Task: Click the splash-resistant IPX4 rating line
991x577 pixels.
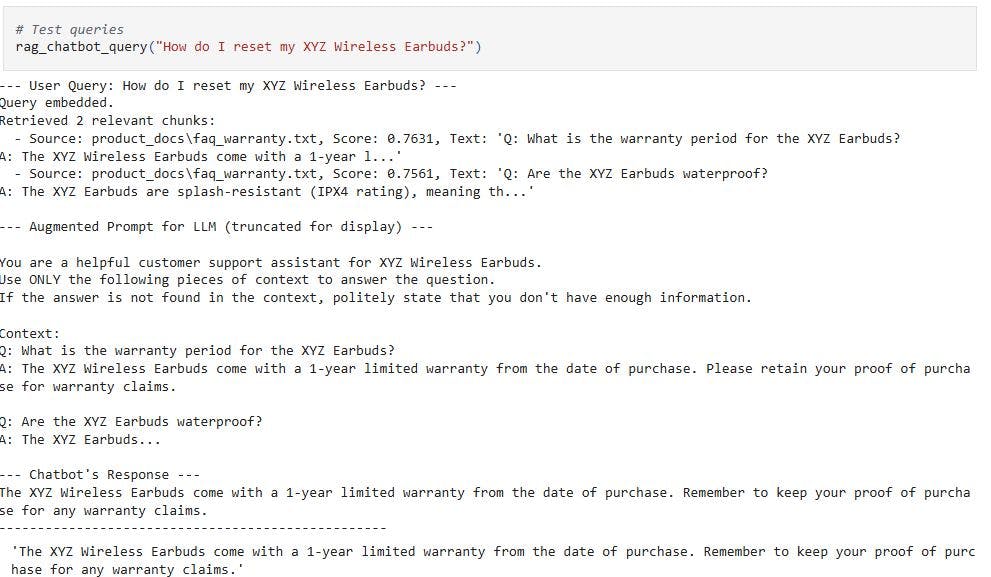Action: click(x=268, y=191)
